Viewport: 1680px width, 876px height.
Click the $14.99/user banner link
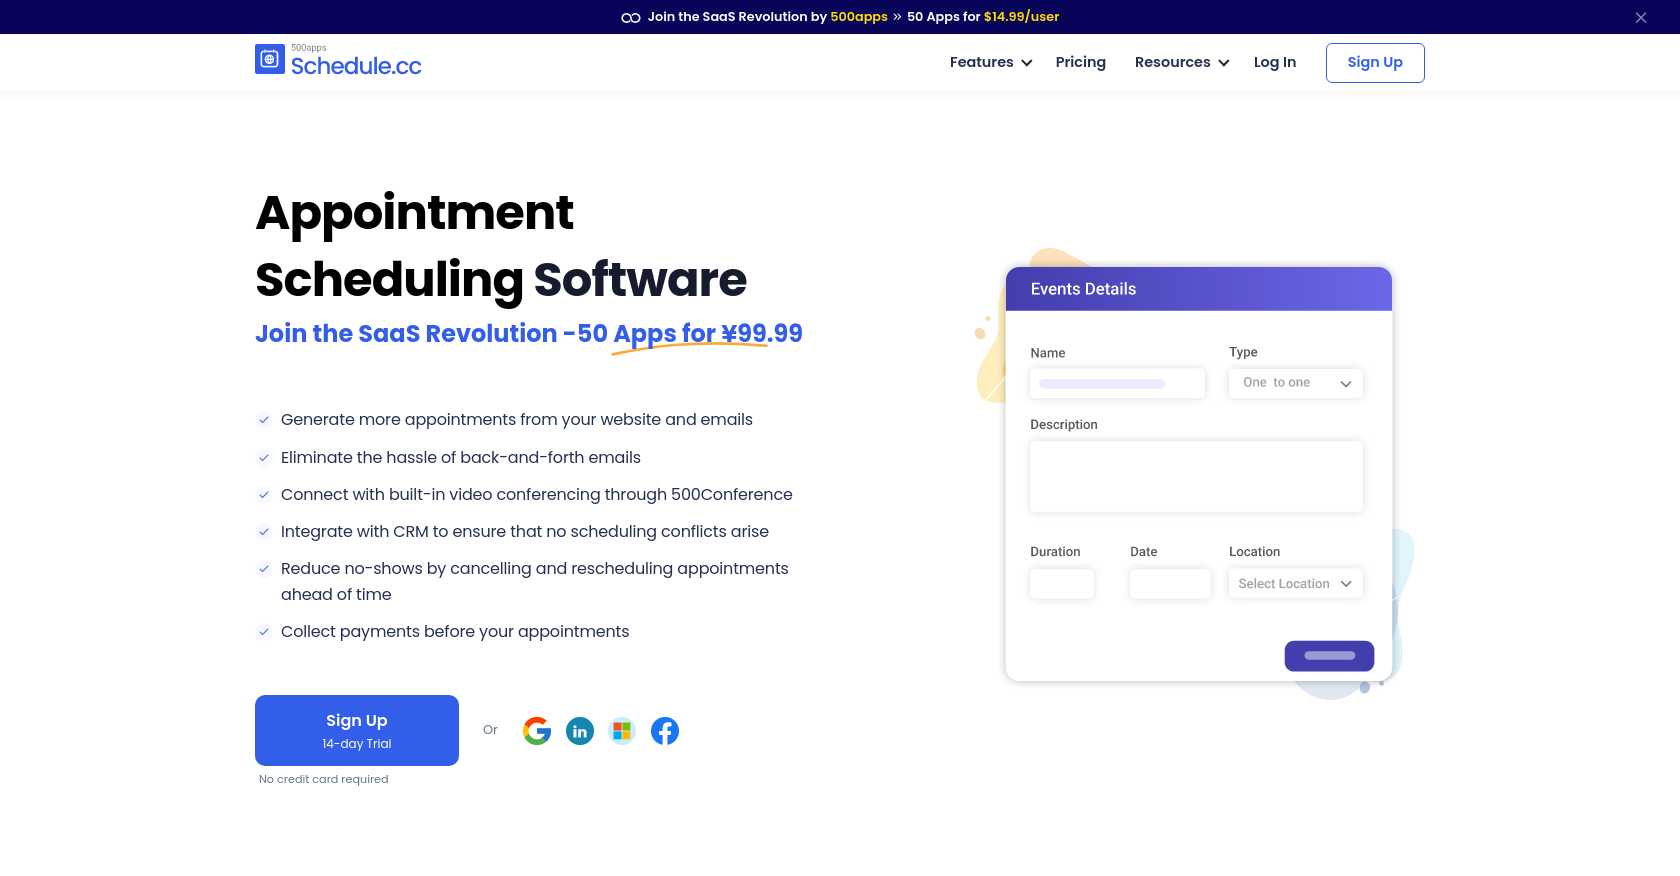(x=1021, y=17)
